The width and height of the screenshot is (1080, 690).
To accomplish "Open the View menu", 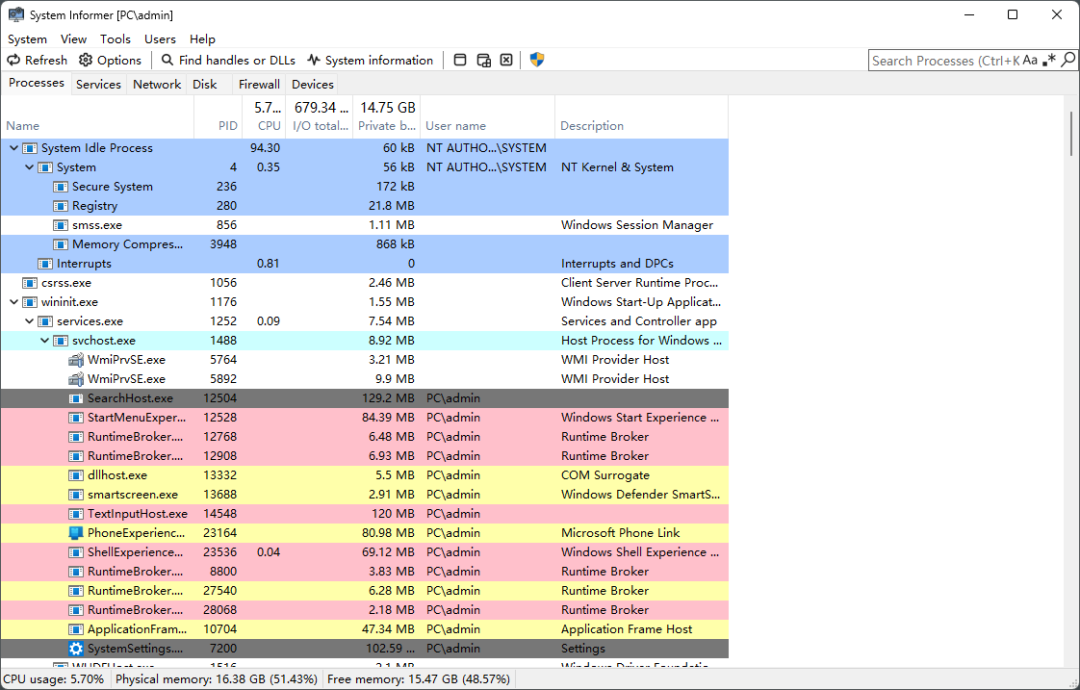I will (x=74, y=39).
